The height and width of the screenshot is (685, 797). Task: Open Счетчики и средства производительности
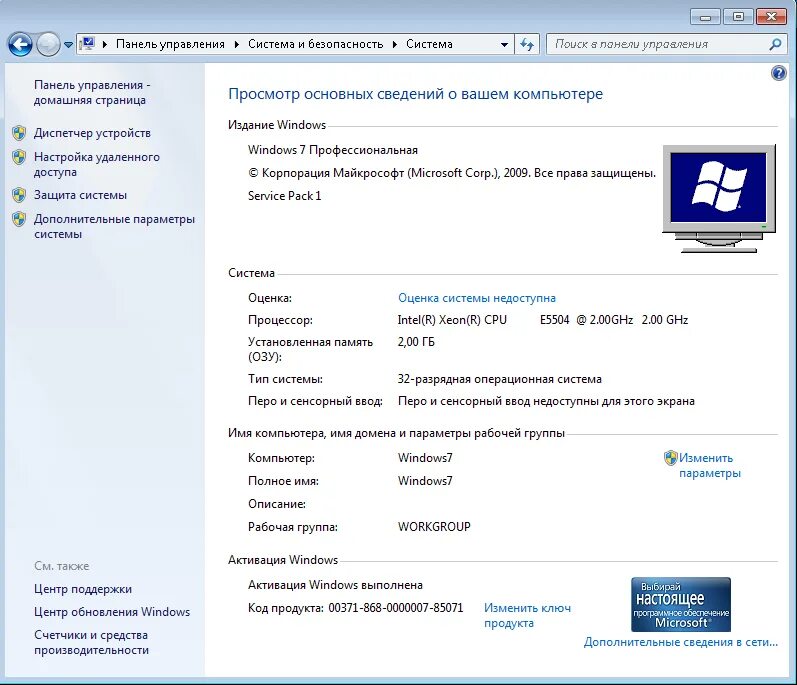point(91,642)
